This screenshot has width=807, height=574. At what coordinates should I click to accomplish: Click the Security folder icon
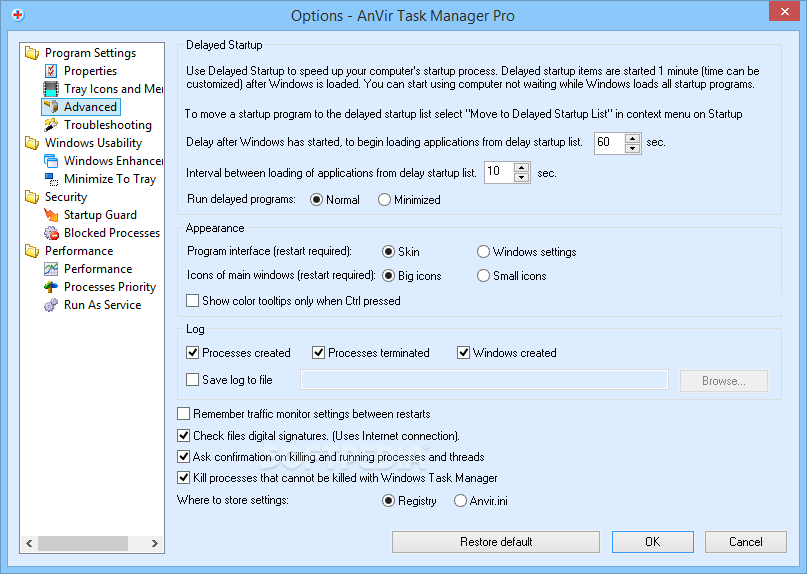point(32,197)
